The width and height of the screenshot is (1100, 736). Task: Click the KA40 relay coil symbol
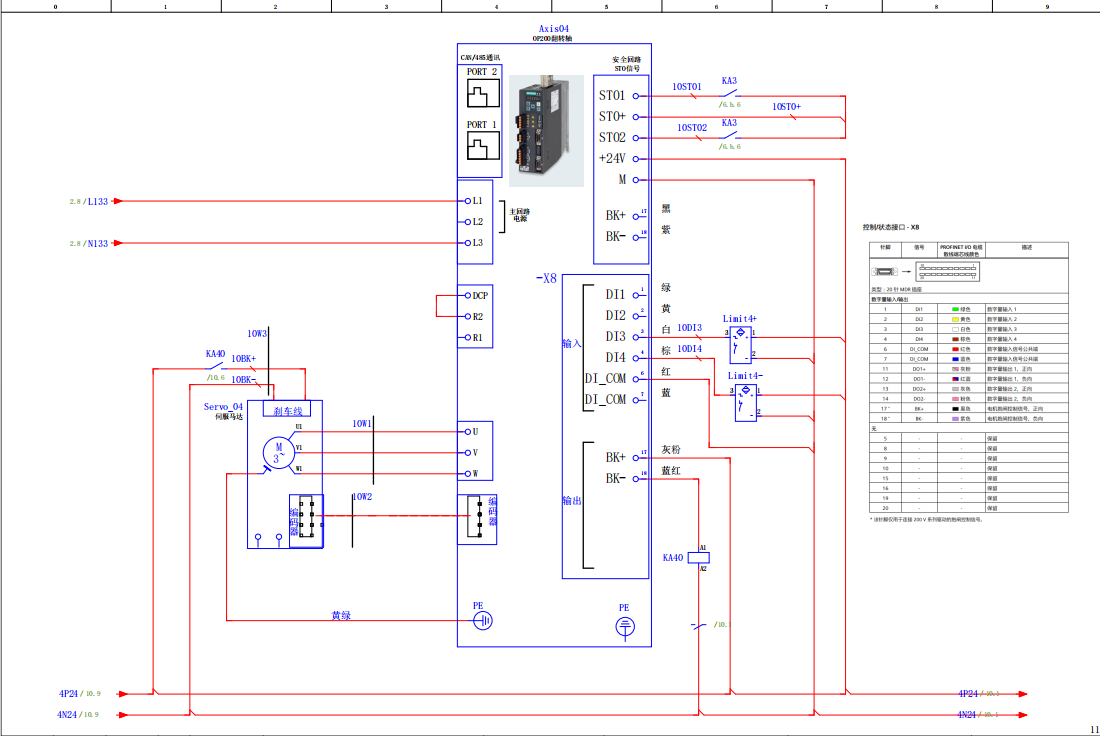[702, 557]
